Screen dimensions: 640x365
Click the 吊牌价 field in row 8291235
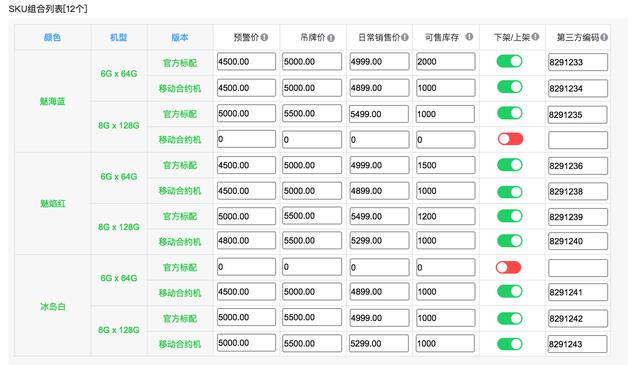click(x=312, y=114)
